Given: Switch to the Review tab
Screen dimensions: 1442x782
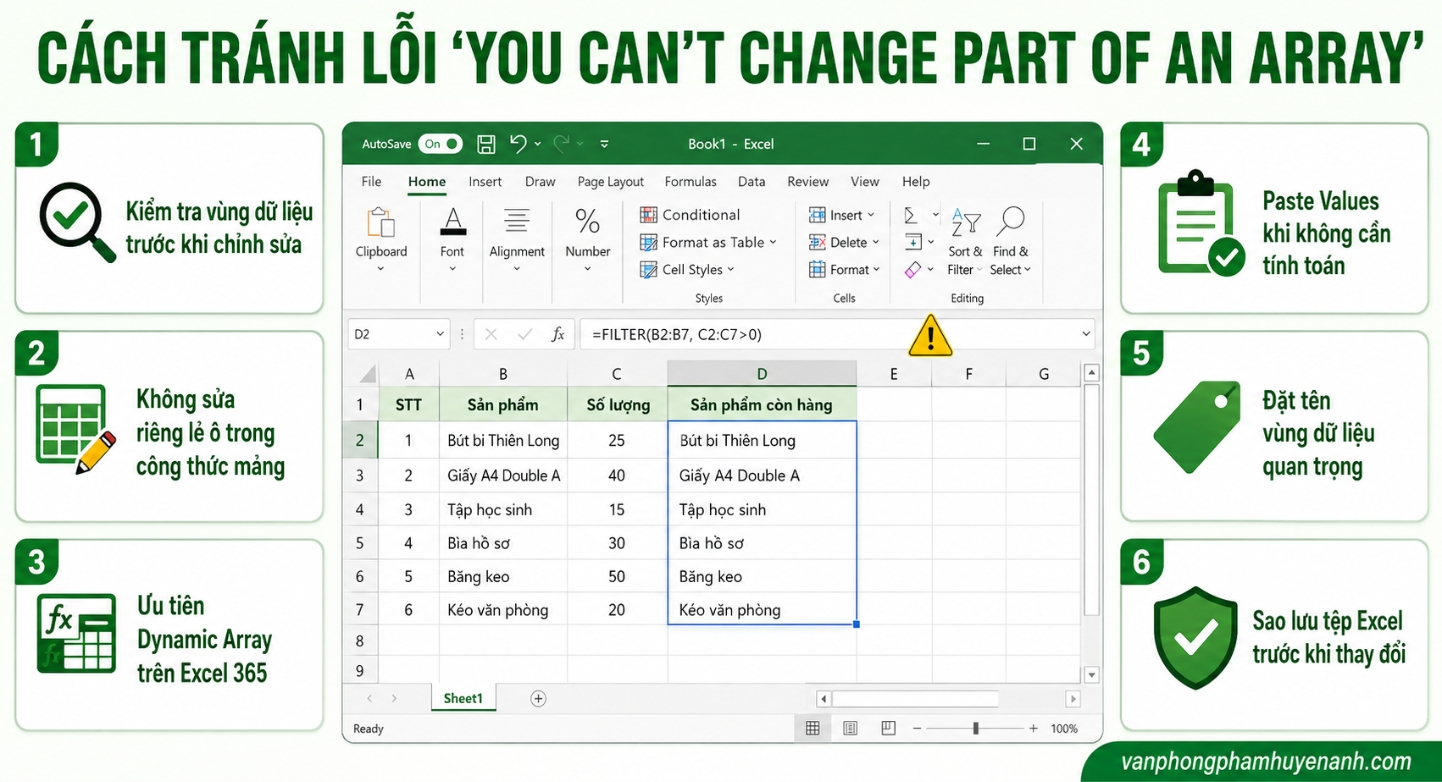Looking at the screenshot, I should 808,182.
